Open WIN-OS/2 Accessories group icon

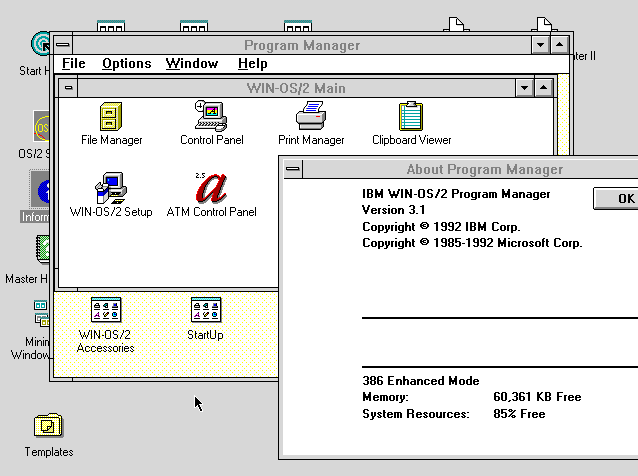point(105,311)
